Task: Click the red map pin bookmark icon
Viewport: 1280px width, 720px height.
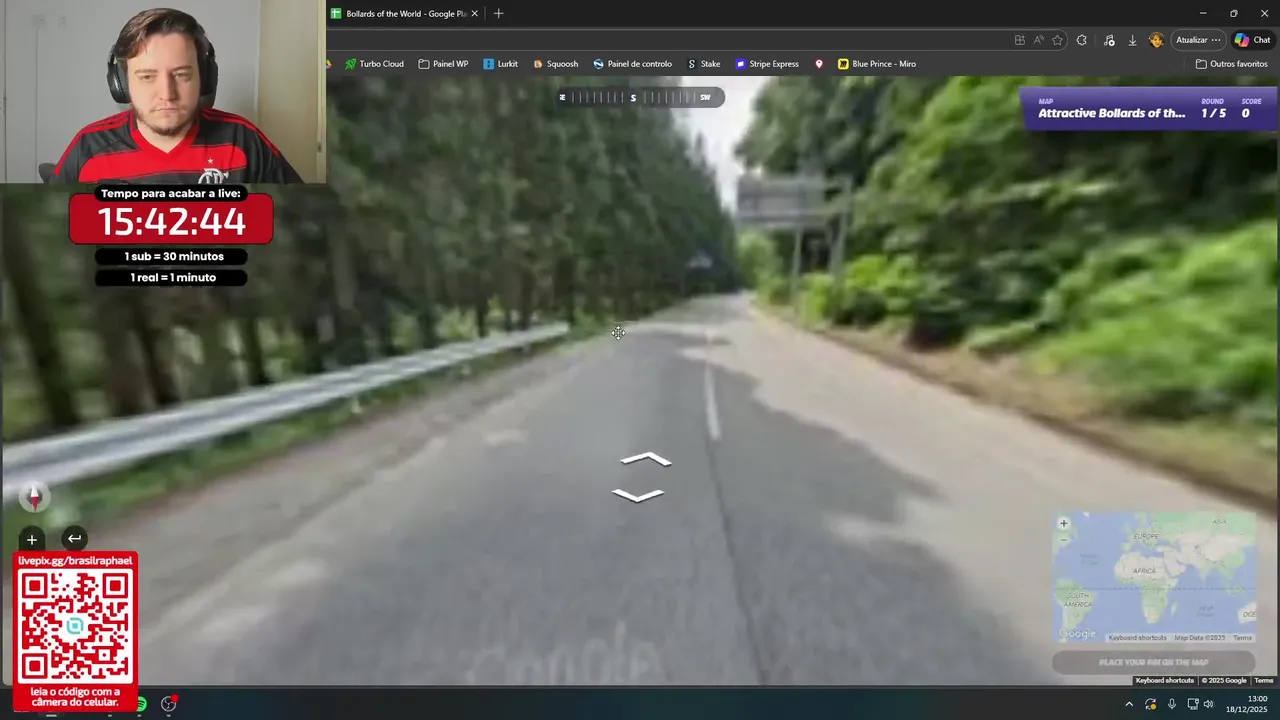Action: (x=819, y=64)
